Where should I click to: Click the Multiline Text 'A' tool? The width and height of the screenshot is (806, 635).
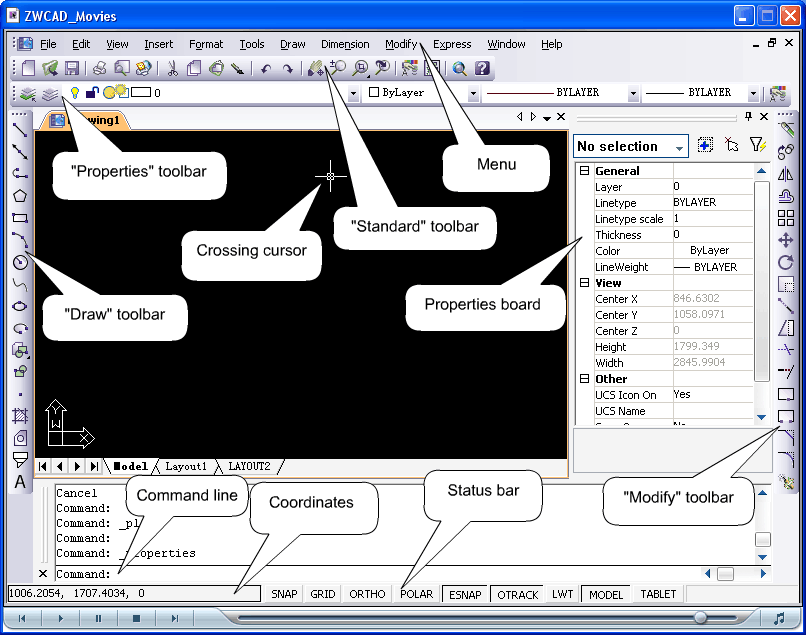(19, 482)
